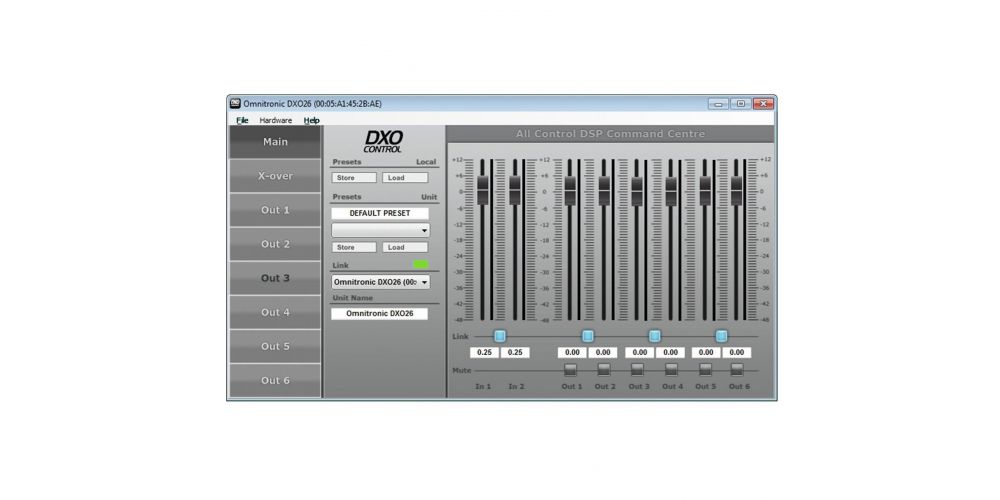Click Load under Unit presets
The height and width of the screenshot is (500, 1000).
tap(405, 247)
